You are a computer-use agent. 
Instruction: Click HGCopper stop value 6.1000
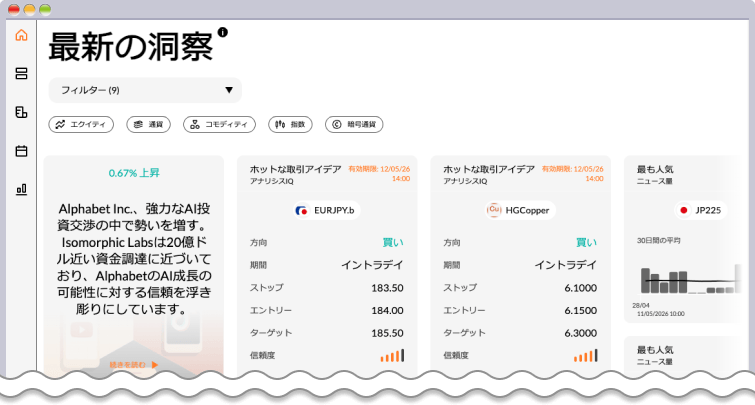tap(581, 288)
